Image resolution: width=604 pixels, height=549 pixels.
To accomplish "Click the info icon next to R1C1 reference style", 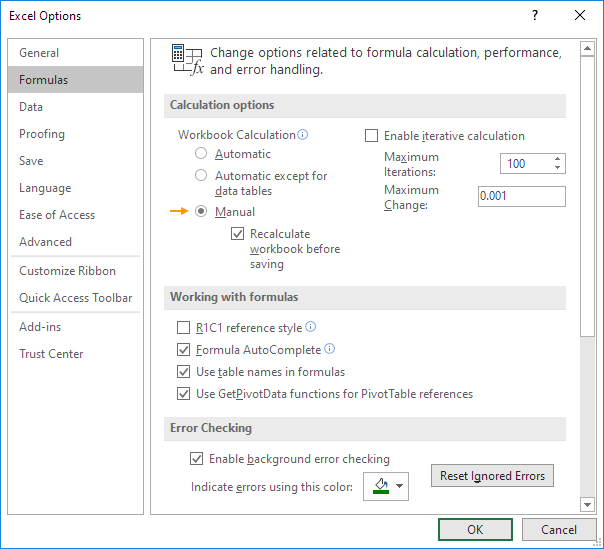I will click(x=310, y=327).
